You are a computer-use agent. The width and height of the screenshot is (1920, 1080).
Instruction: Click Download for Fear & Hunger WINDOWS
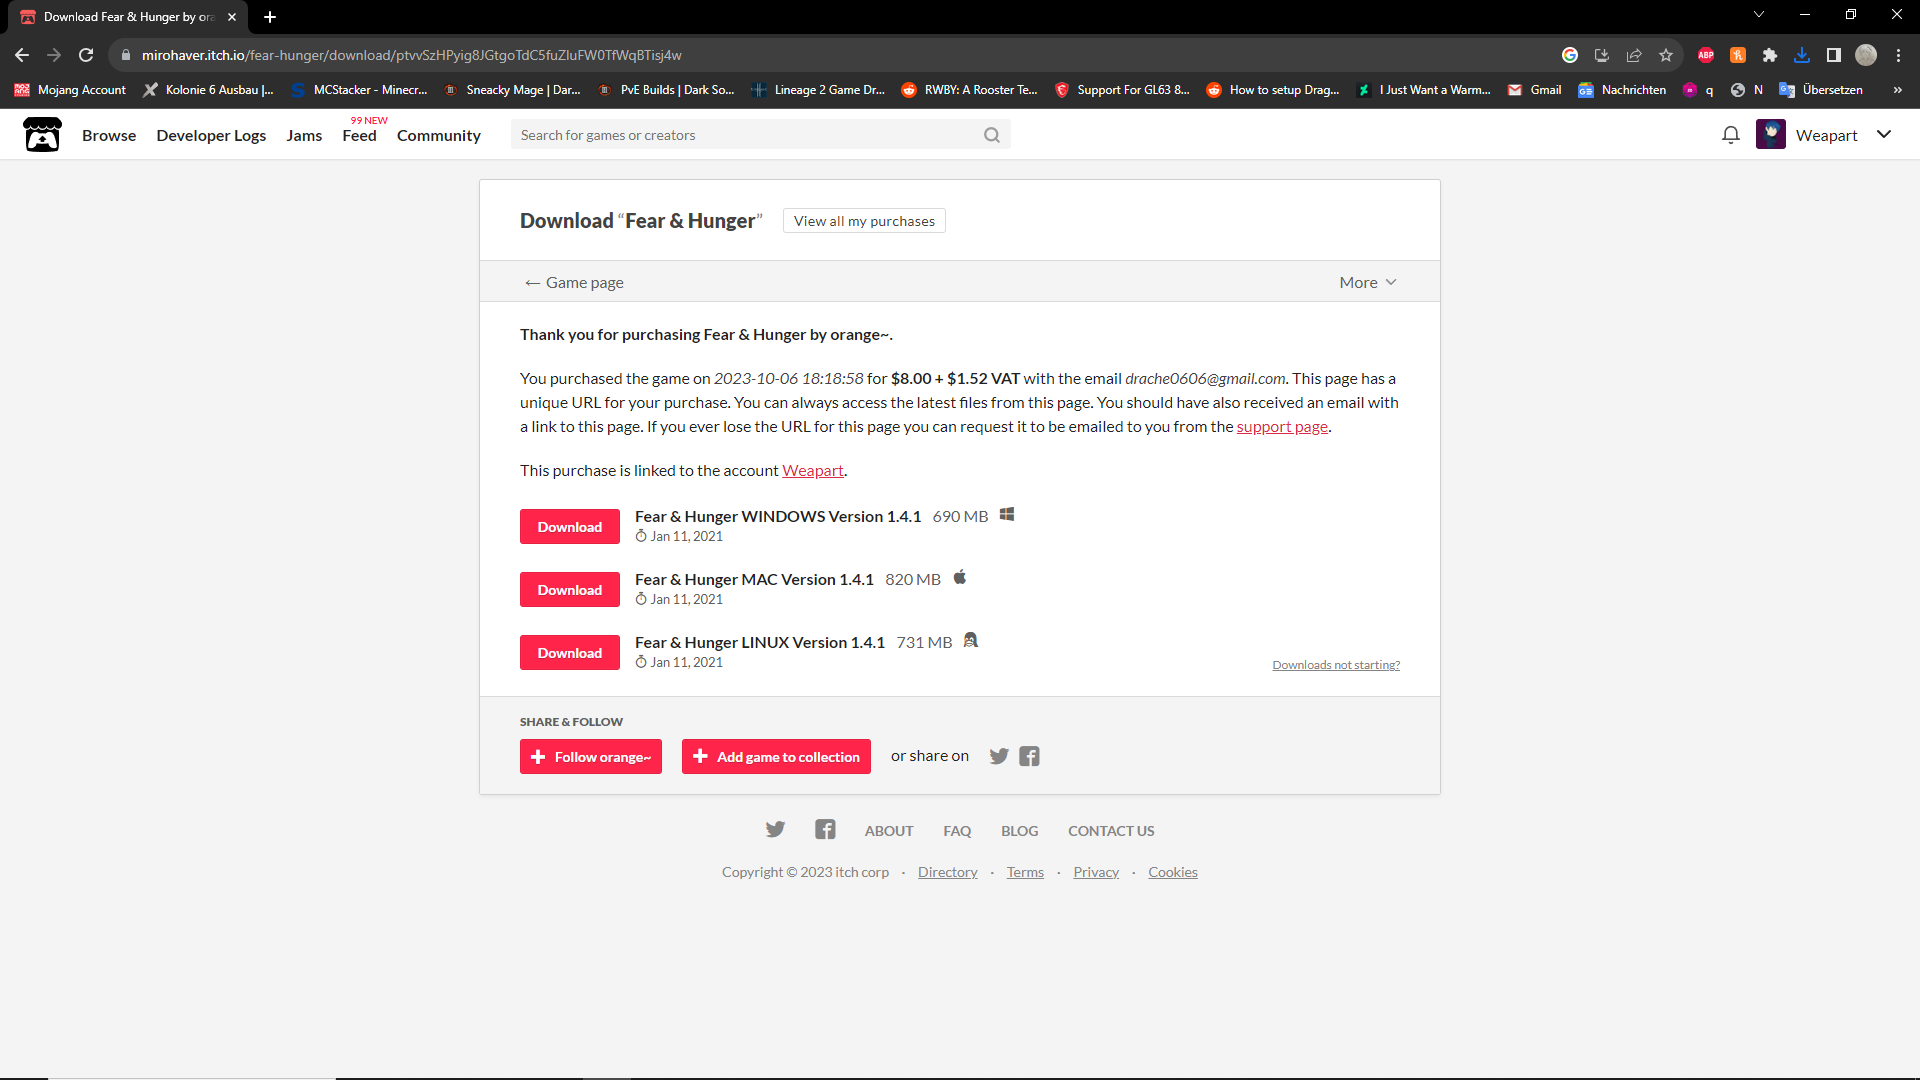point(570,526)
